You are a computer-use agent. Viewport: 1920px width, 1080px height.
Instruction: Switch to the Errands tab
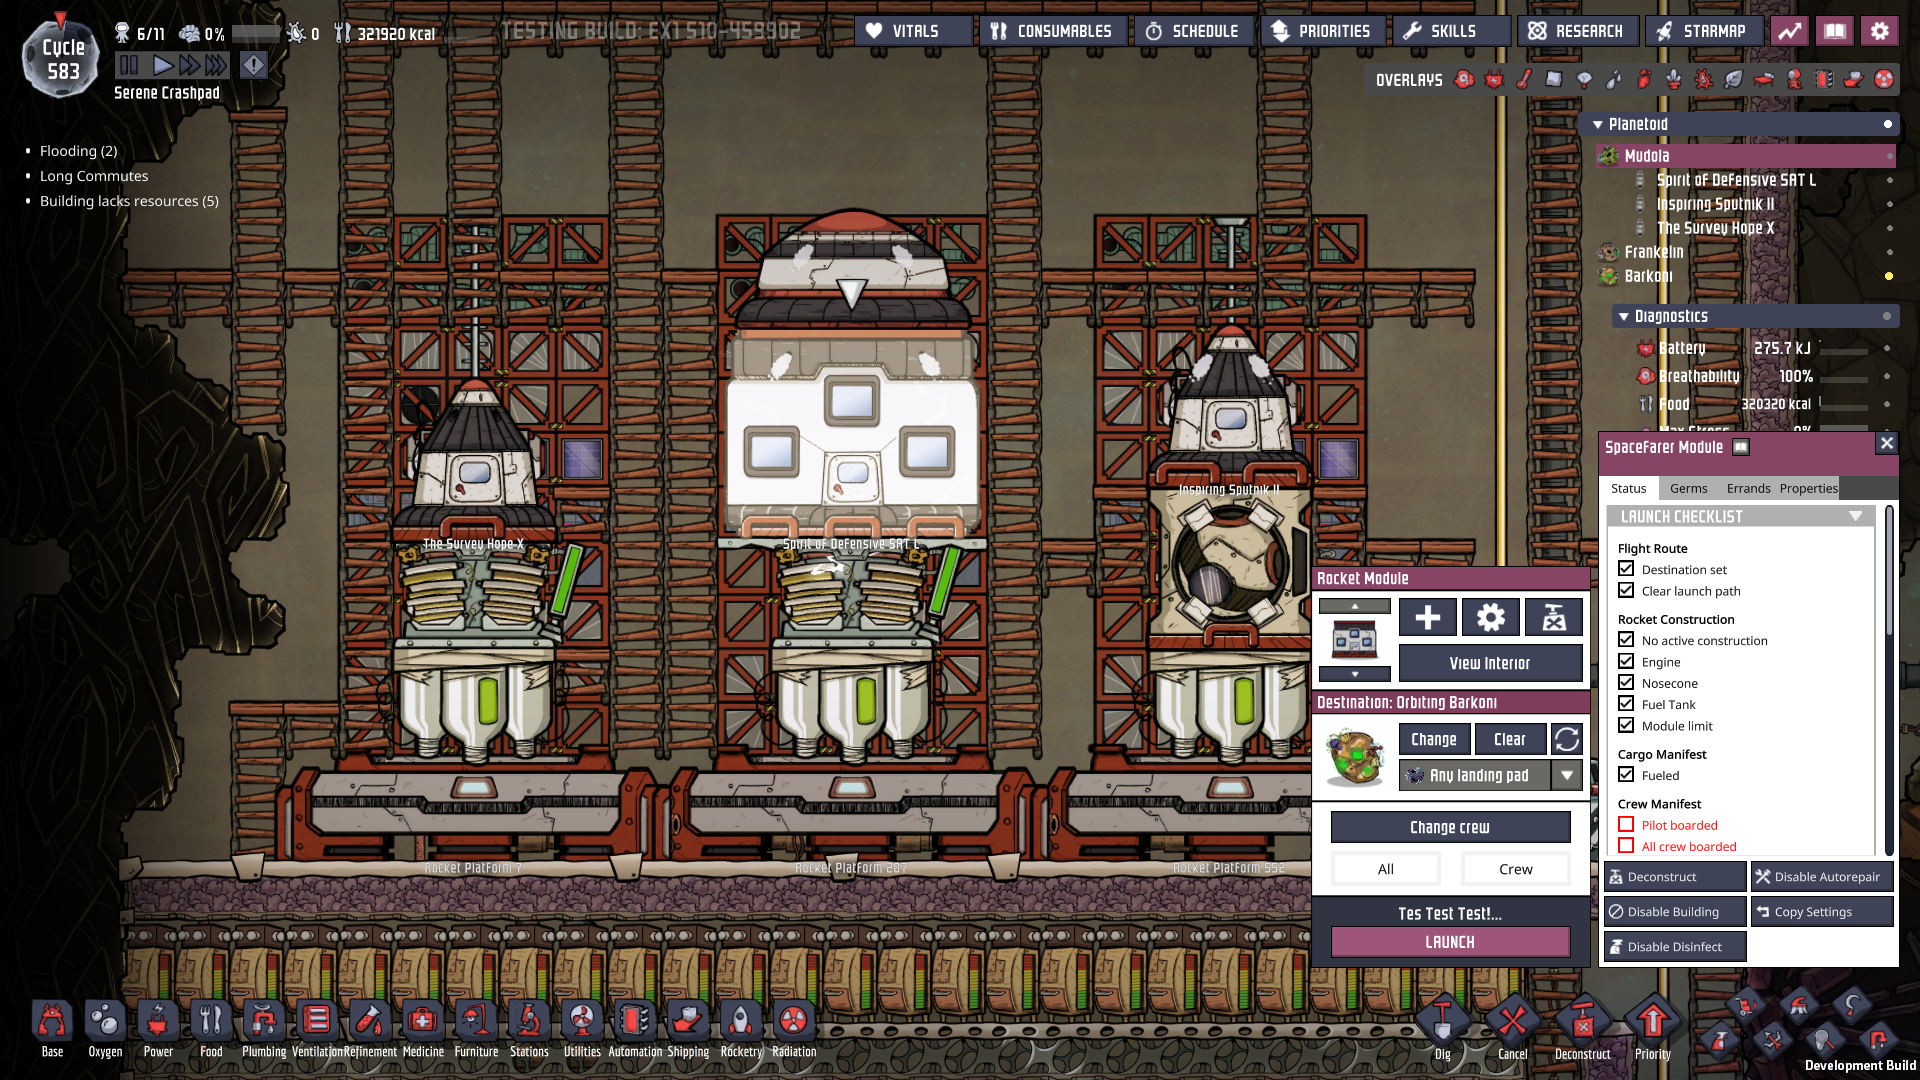click(1748, 488)
